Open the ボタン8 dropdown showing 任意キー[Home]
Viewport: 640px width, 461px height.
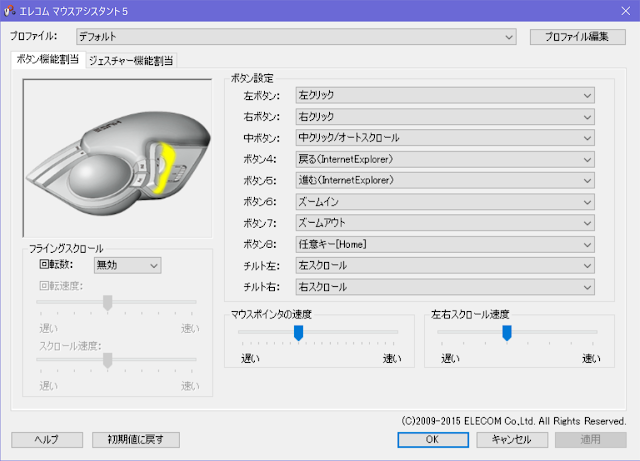[445, 245]
